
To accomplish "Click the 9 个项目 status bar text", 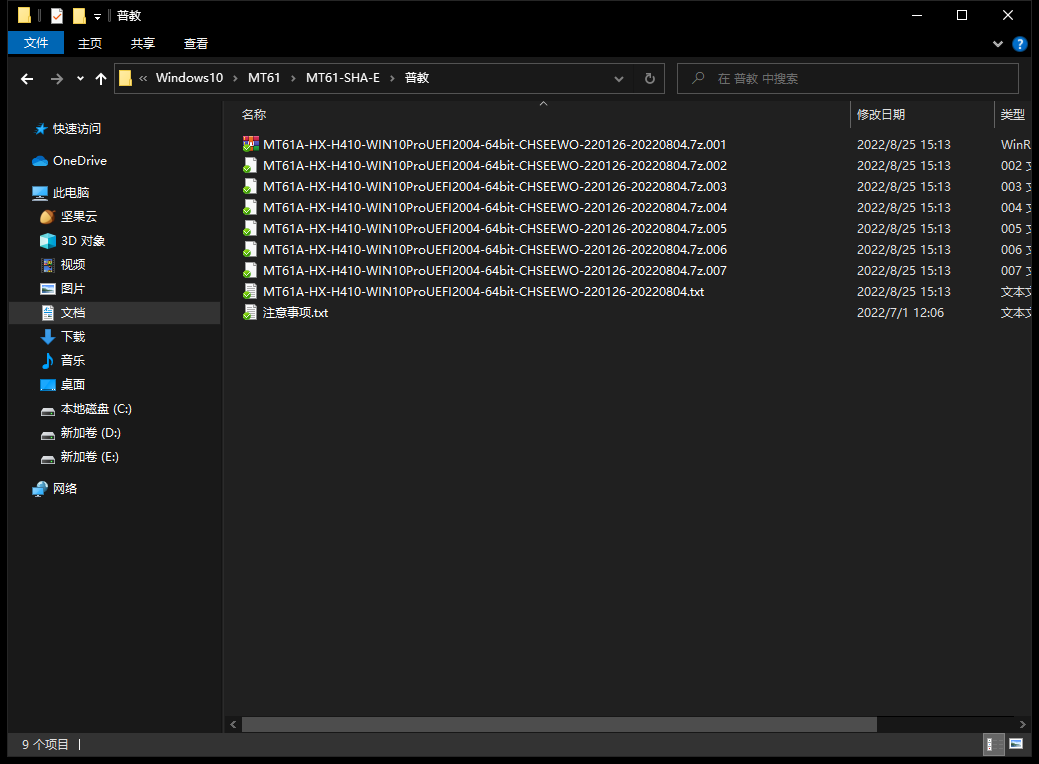I will pyautogui.click(x=45, y=745).
